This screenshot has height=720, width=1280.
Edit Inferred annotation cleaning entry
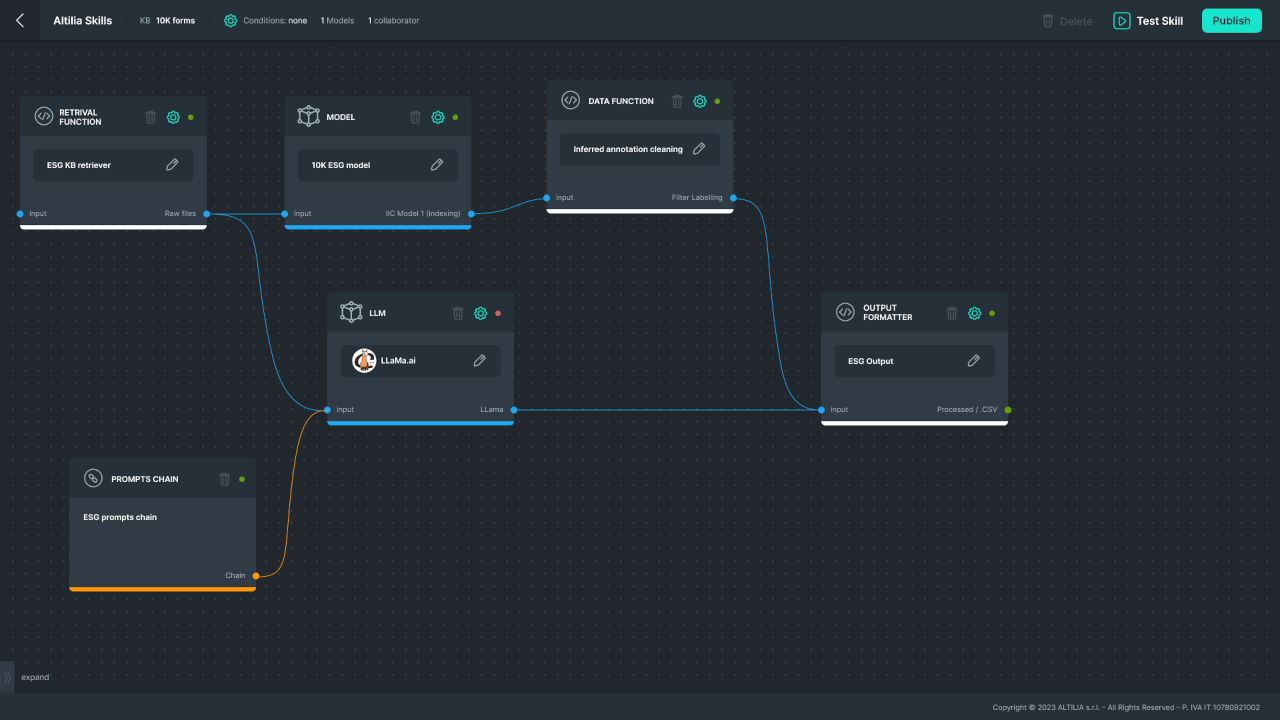click(x=699, y=149)
